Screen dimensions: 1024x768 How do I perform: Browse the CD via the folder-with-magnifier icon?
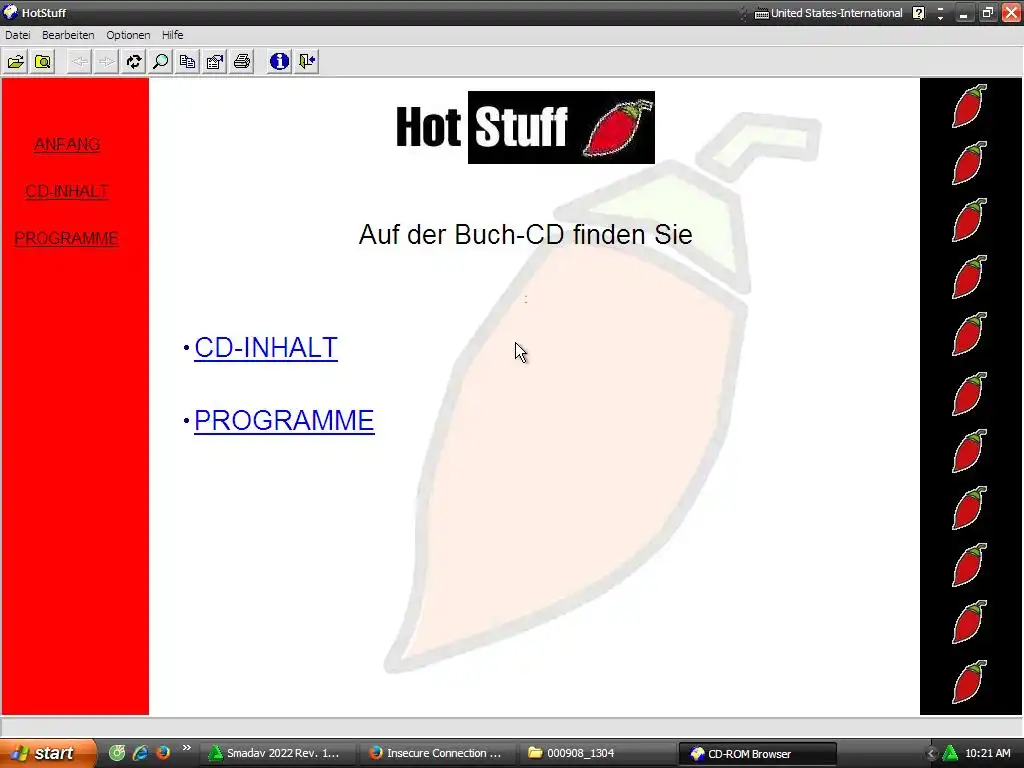(42, 61)
